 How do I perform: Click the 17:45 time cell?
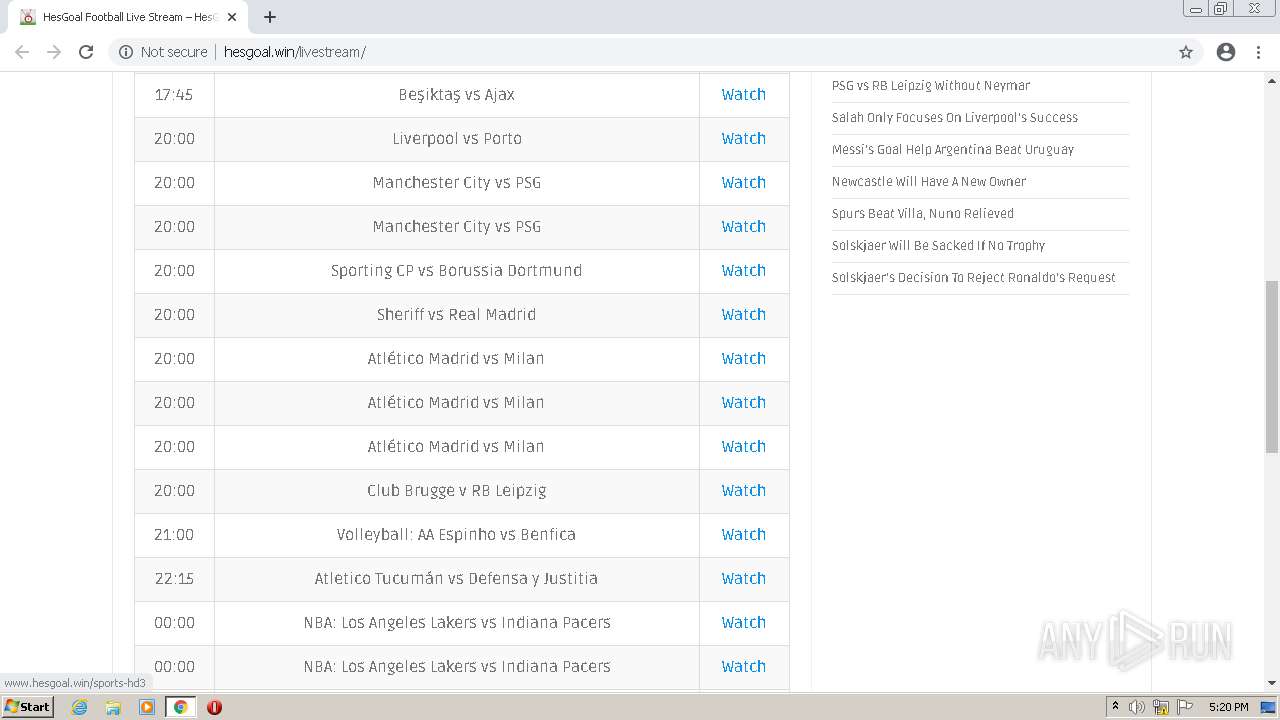(x=174, y=95)
